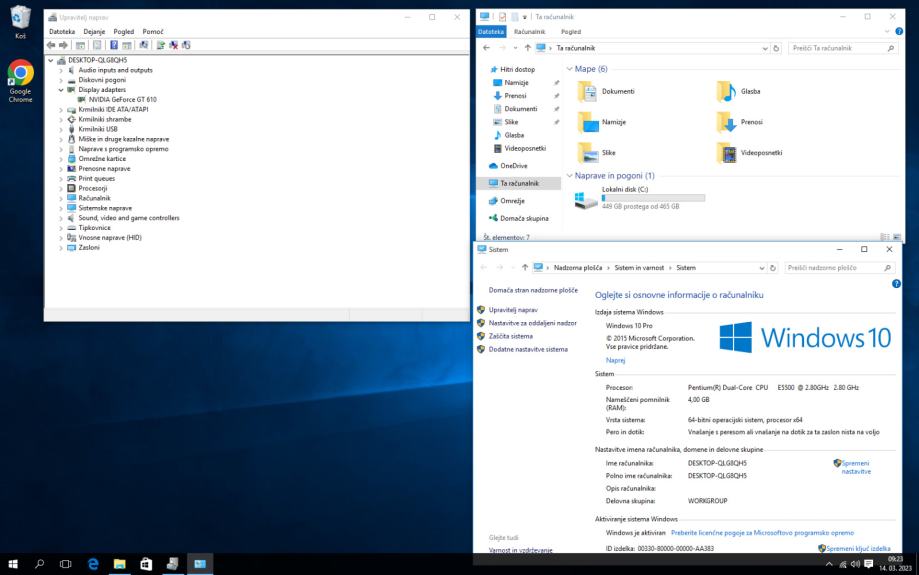Click Upravitelj naprav link in Sistem window

tap(513, 310)
